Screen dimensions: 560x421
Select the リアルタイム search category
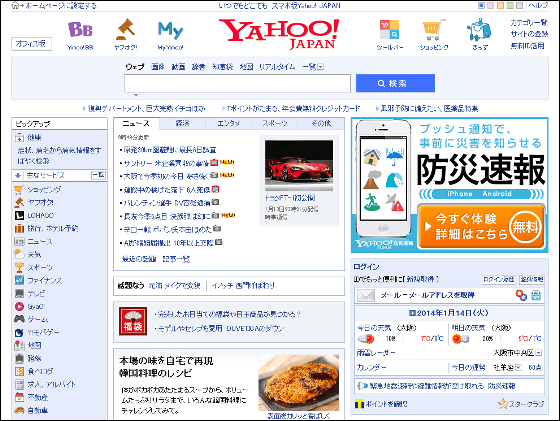click(x=277, y=67)
